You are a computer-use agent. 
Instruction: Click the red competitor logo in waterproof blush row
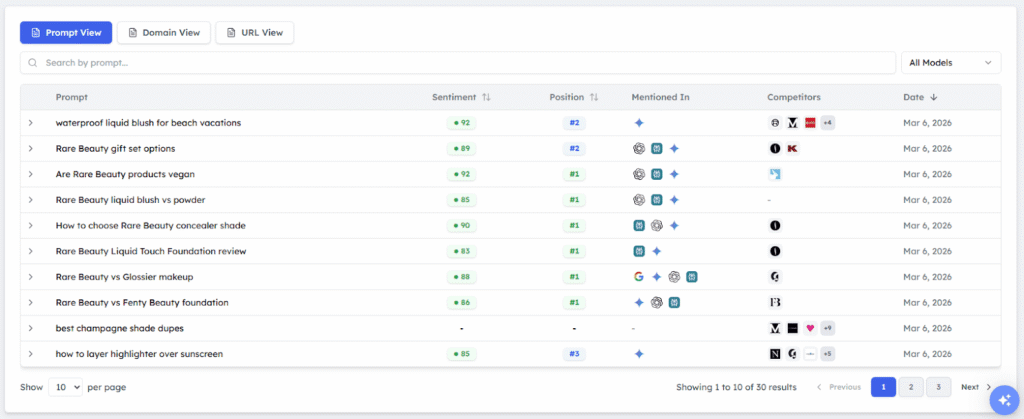point(810,123)
